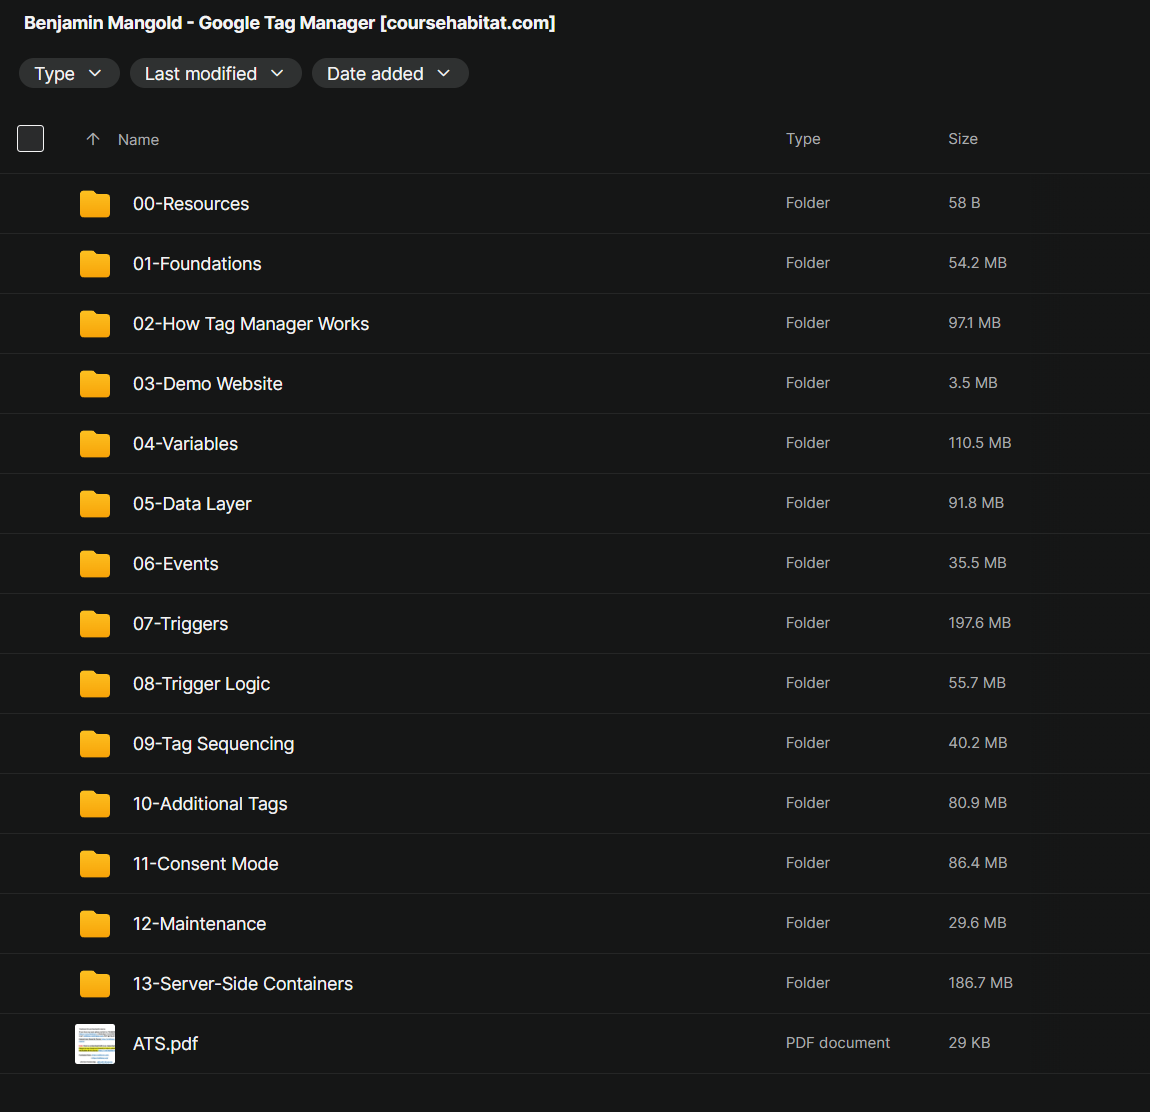
Task: Click the 02-How Tag Manager Works folder icon
Action: click(95, 324)
